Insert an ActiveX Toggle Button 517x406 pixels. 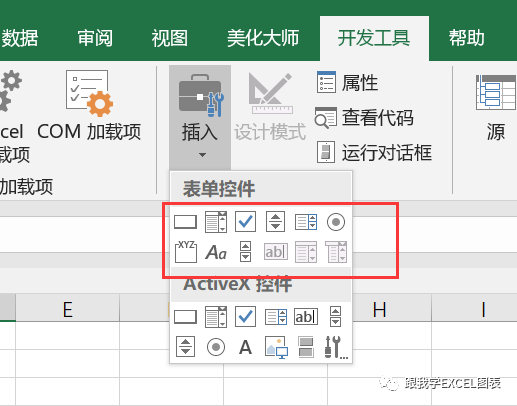[x=306, y=347]
